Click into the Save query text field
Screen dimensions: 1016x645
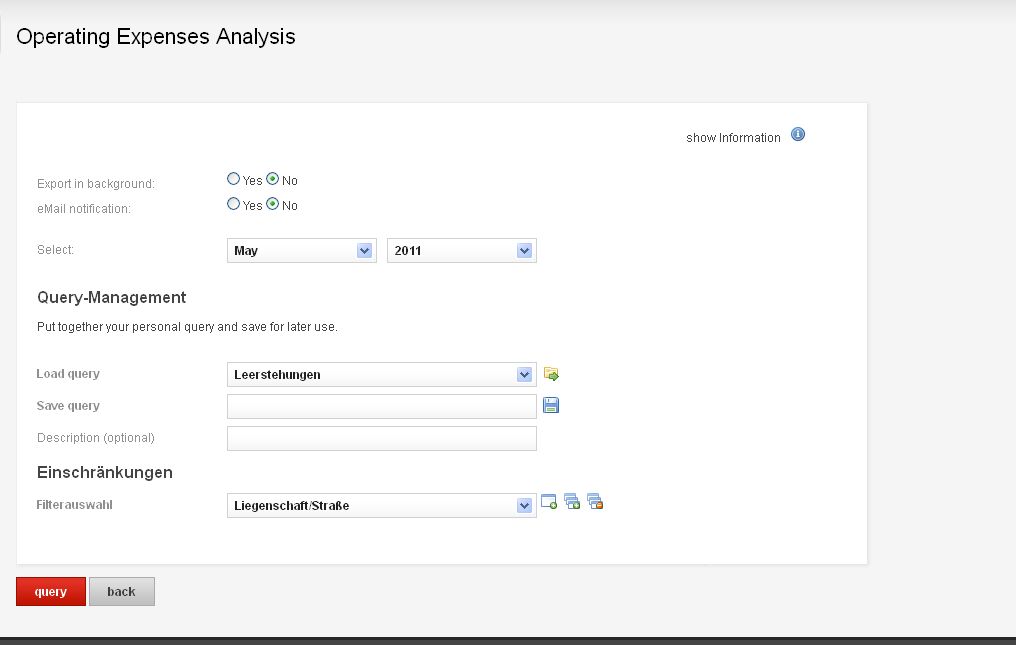(x=382, y=406)
